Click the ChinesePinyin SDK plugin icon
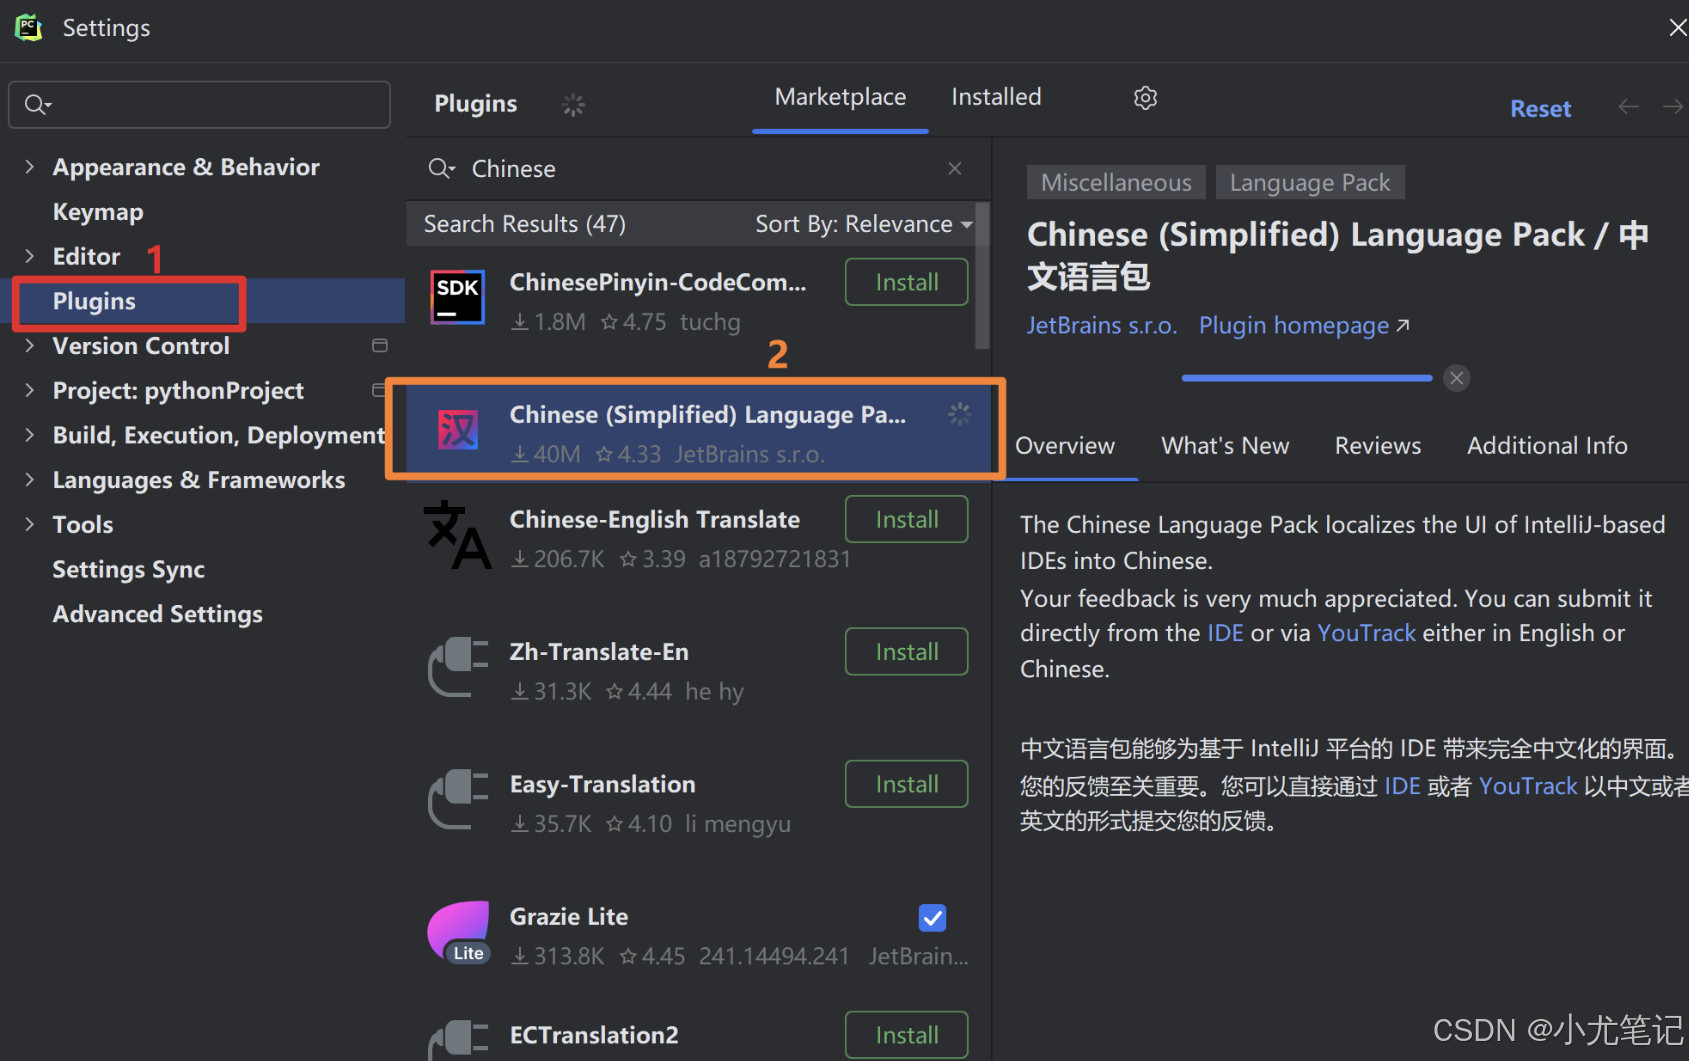The height and width of the screenshot is (1061, 1689). pyautogui.click(x=458, y=297)
